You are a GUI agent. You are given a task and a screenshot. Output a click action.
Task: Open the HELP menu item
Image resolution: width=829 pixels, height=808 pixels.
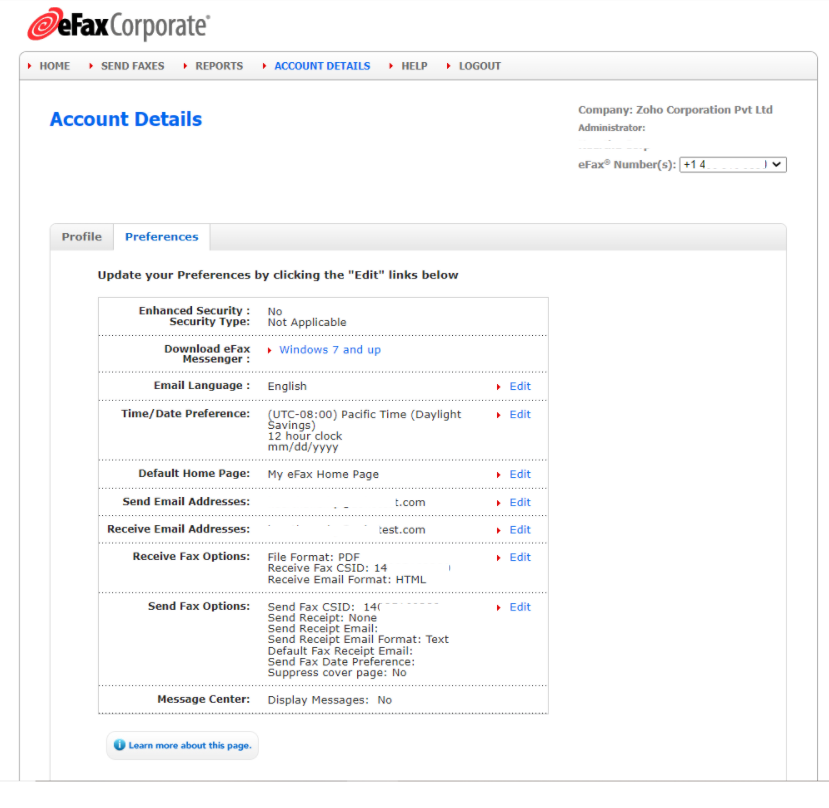(414, 66)
